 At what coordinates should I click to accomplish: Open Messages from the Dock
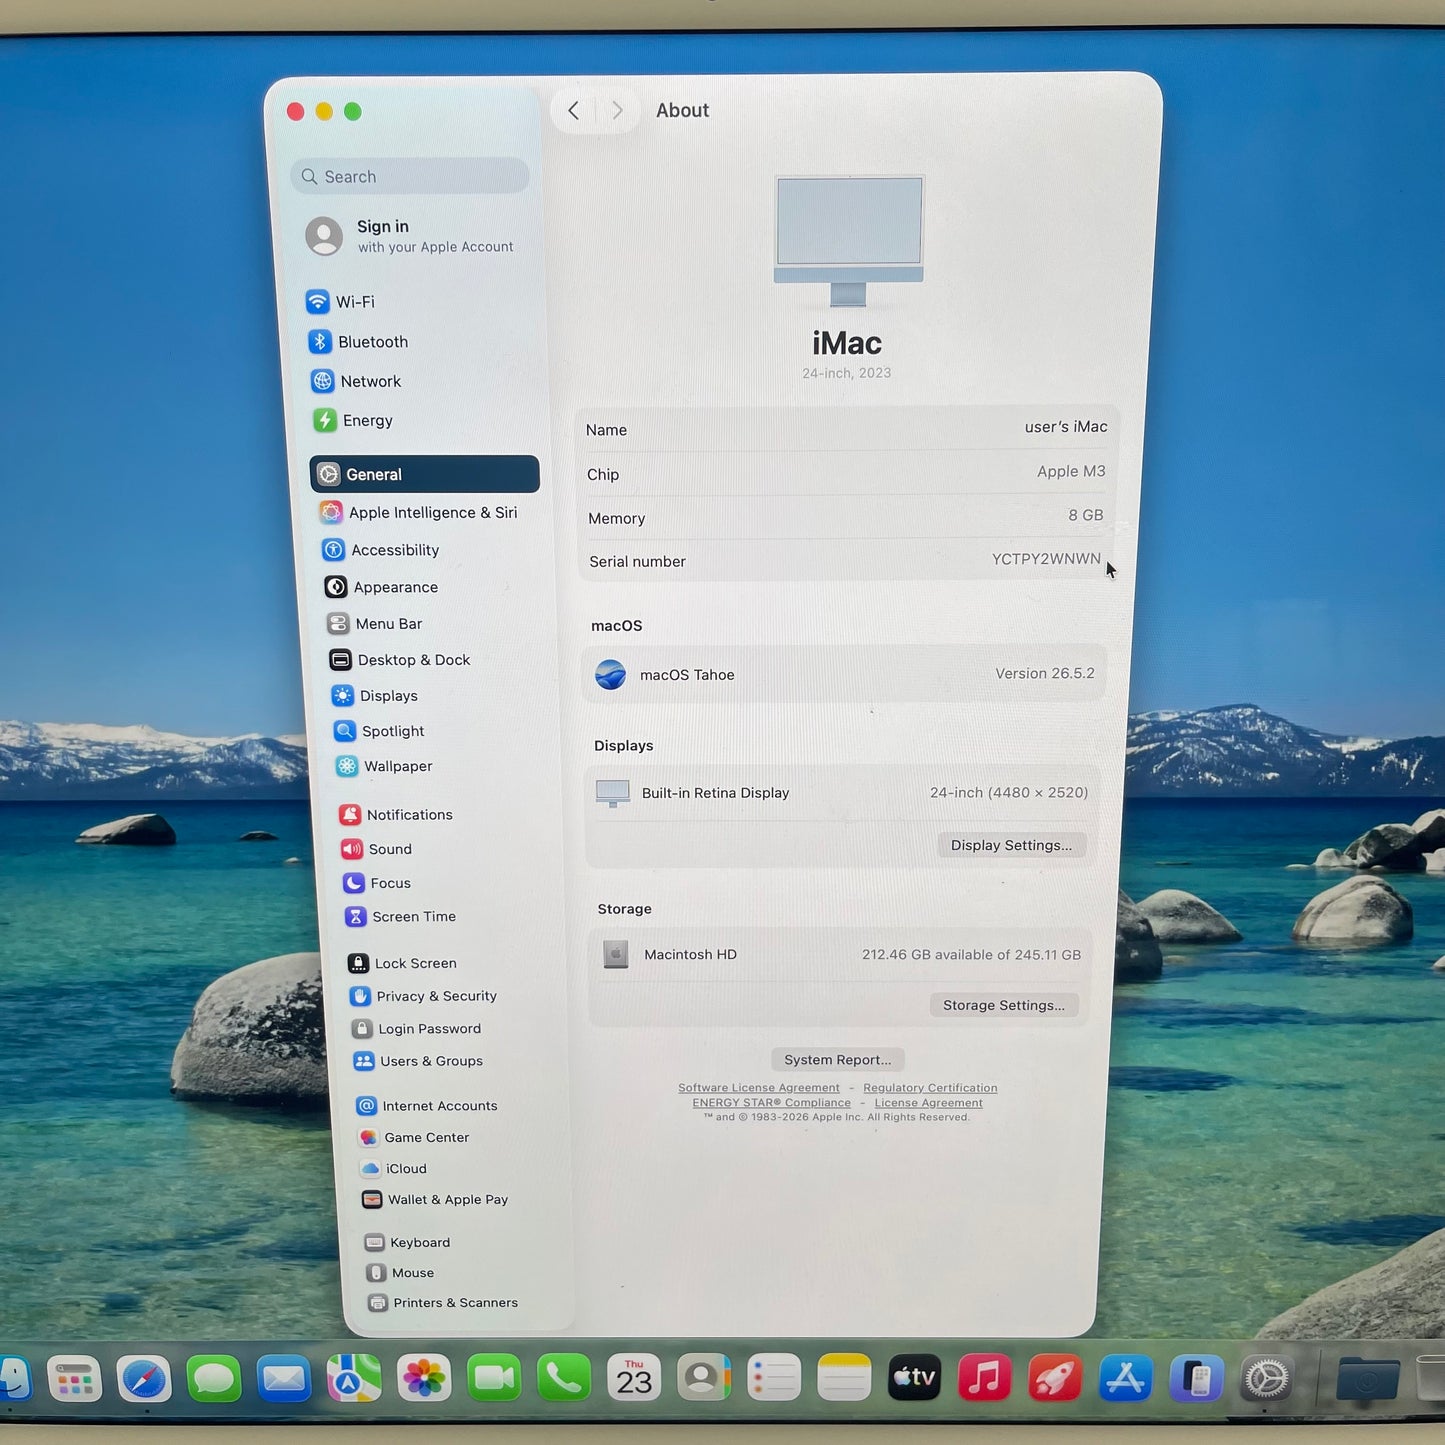coord(214,1380)
